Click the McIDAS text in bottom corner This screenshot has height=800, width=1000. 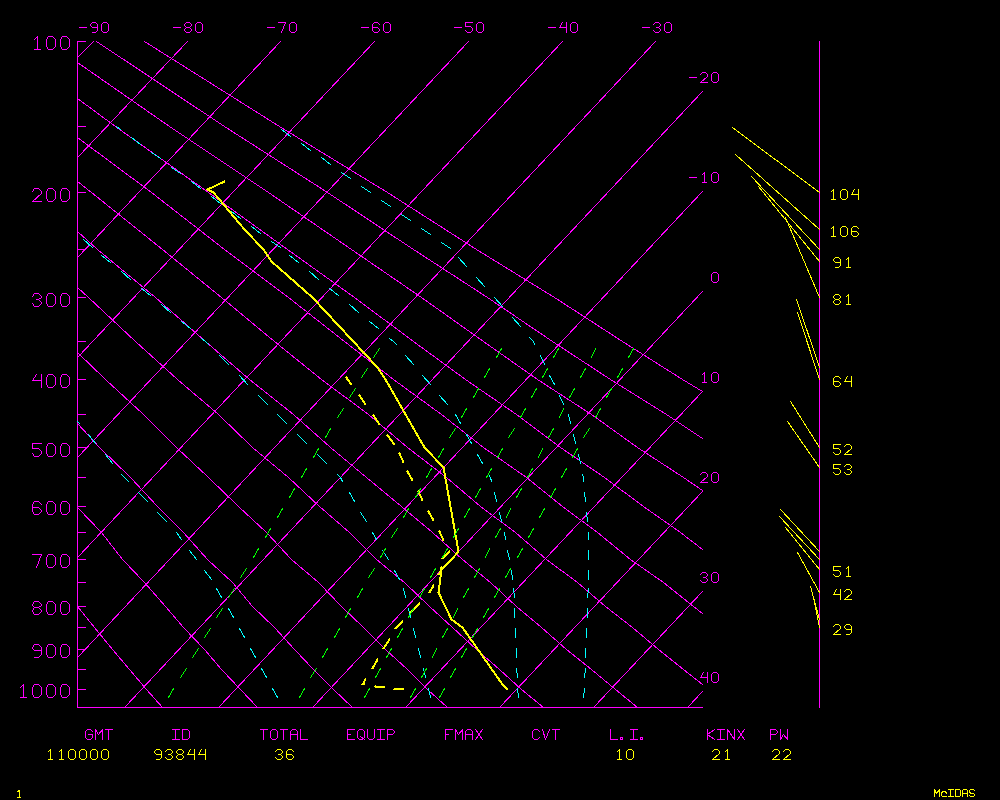point(954,793)
